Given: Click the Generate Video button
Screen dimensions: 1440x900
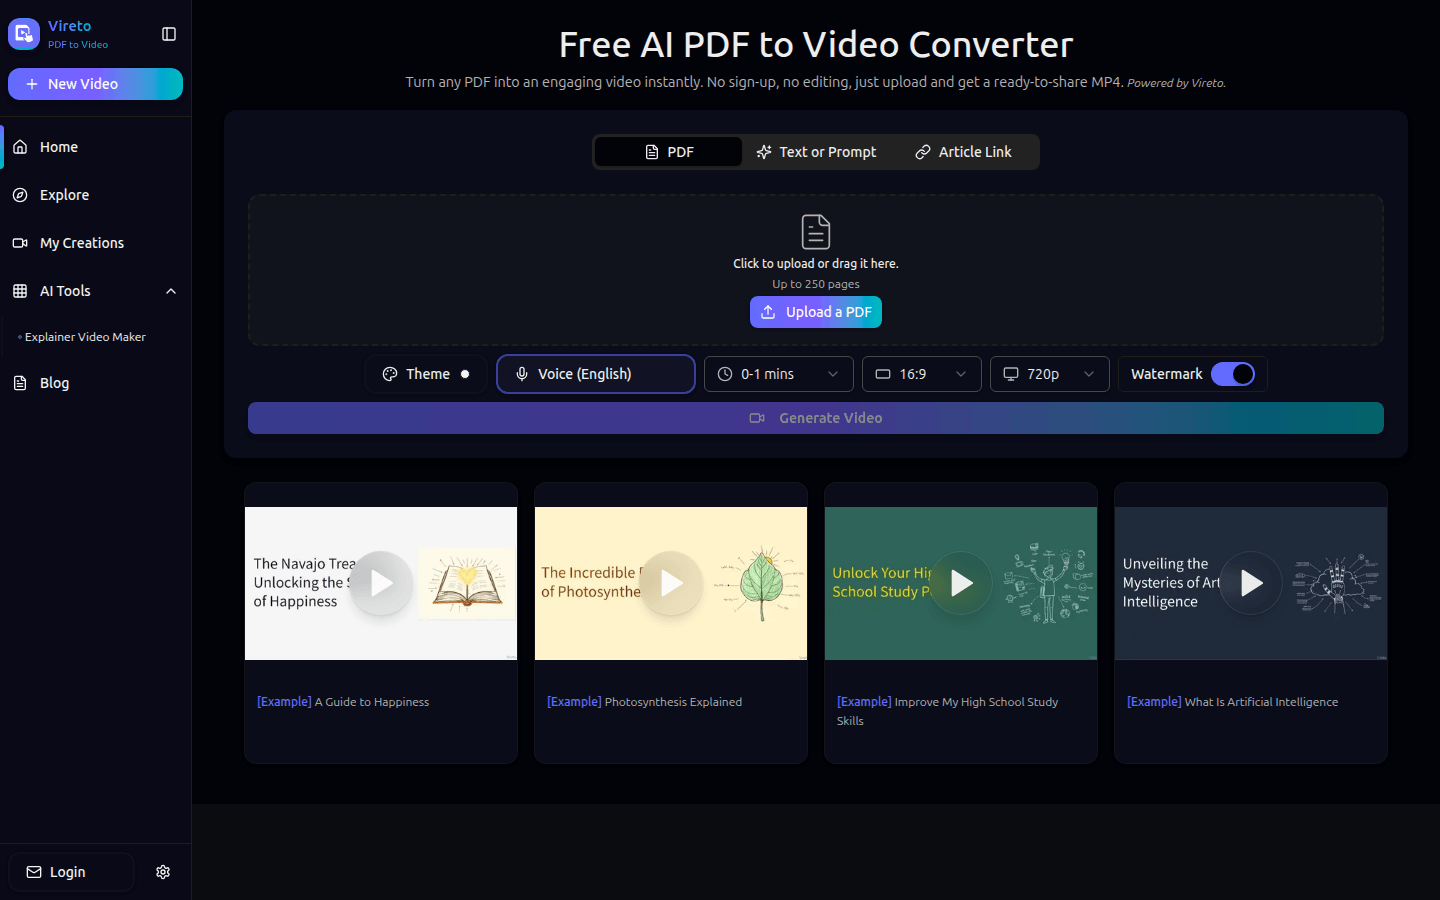Looking at the screenshot, I should 816,418.
